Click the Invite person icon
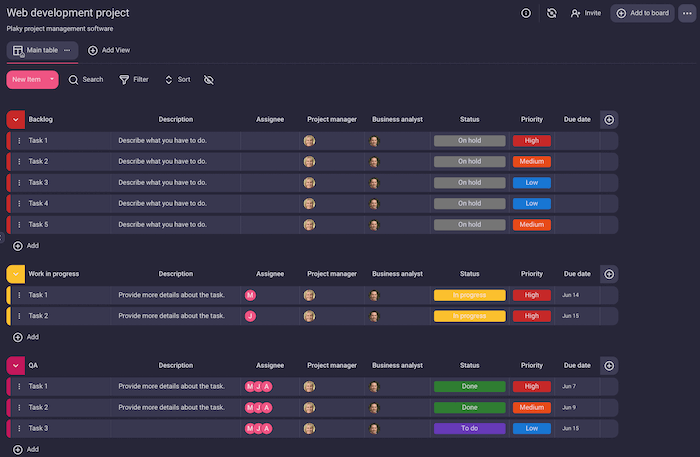Screen dimensions: 700x457 click(576, 13)
